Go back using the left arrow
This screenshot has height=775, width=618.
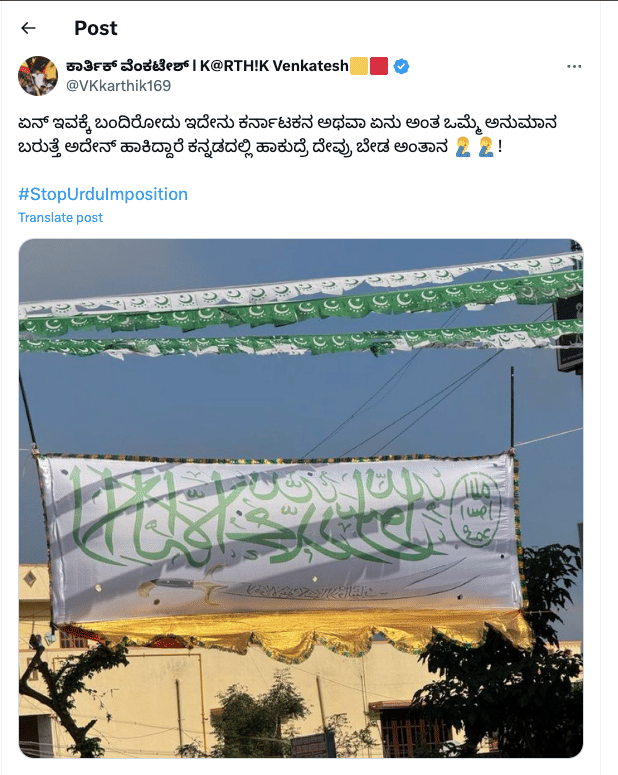29,28
